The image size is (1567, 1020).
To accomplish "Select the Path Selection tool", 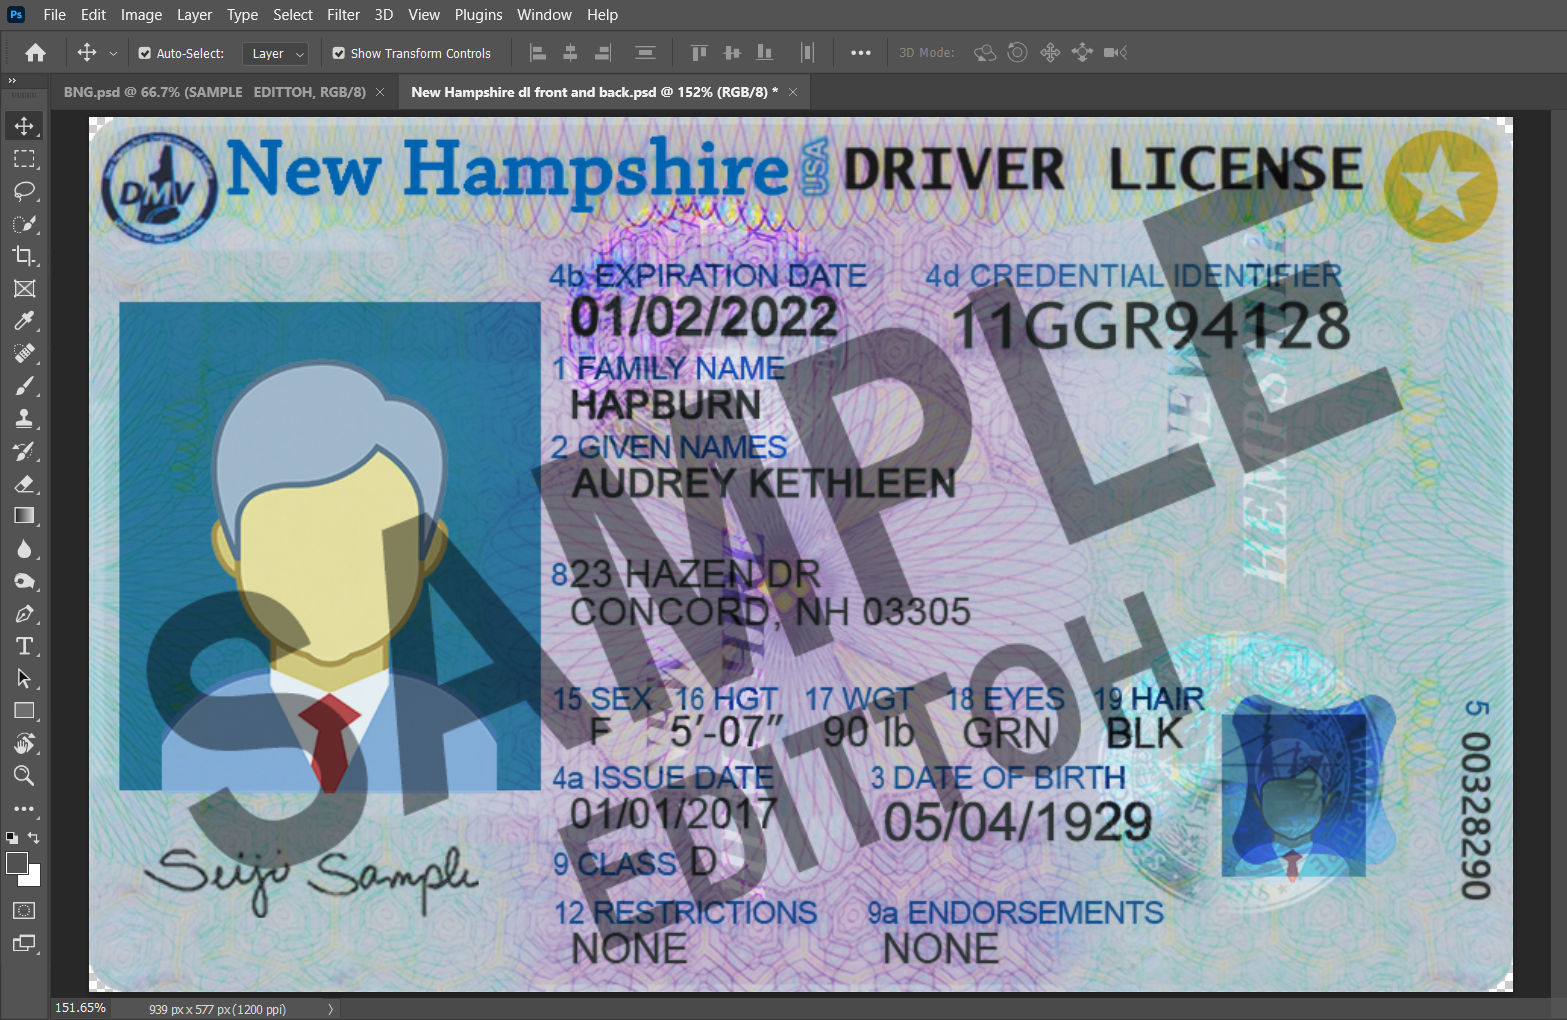I will click(24, 679).
